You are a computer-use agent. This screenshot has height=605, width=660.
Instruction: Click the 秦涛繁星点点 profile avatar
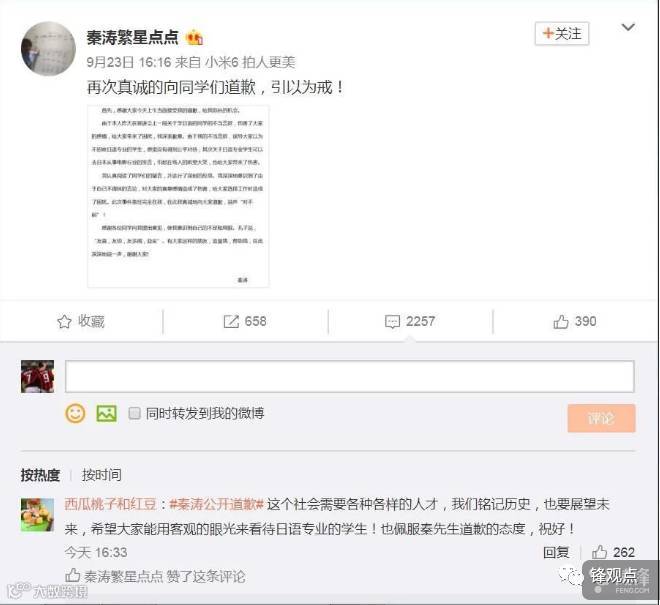click(x=48, y=49)
